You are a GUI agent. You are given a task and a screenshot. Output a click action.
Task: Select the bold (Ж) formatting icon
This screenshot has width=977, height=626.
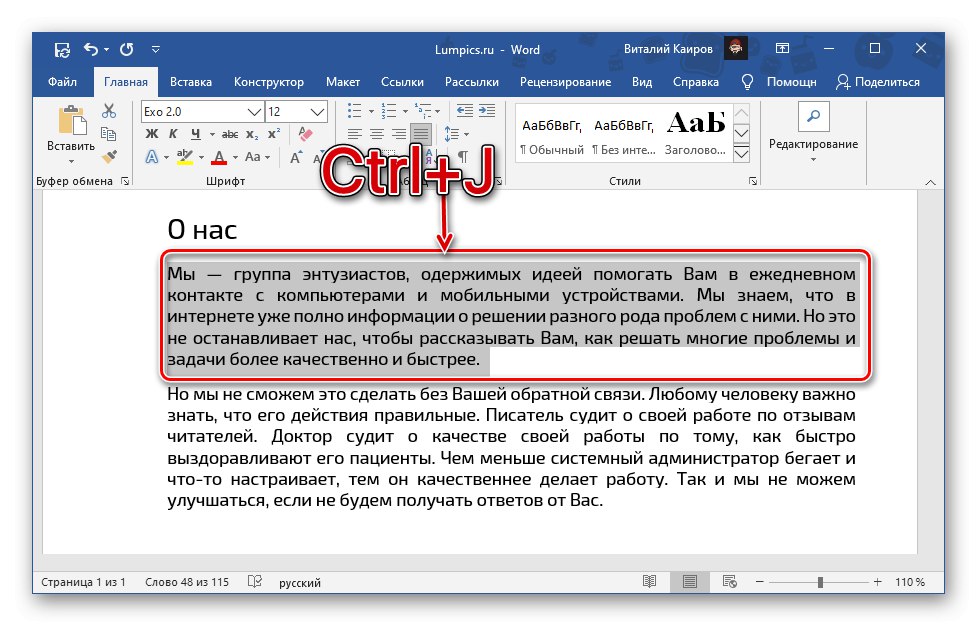point(152,133)
